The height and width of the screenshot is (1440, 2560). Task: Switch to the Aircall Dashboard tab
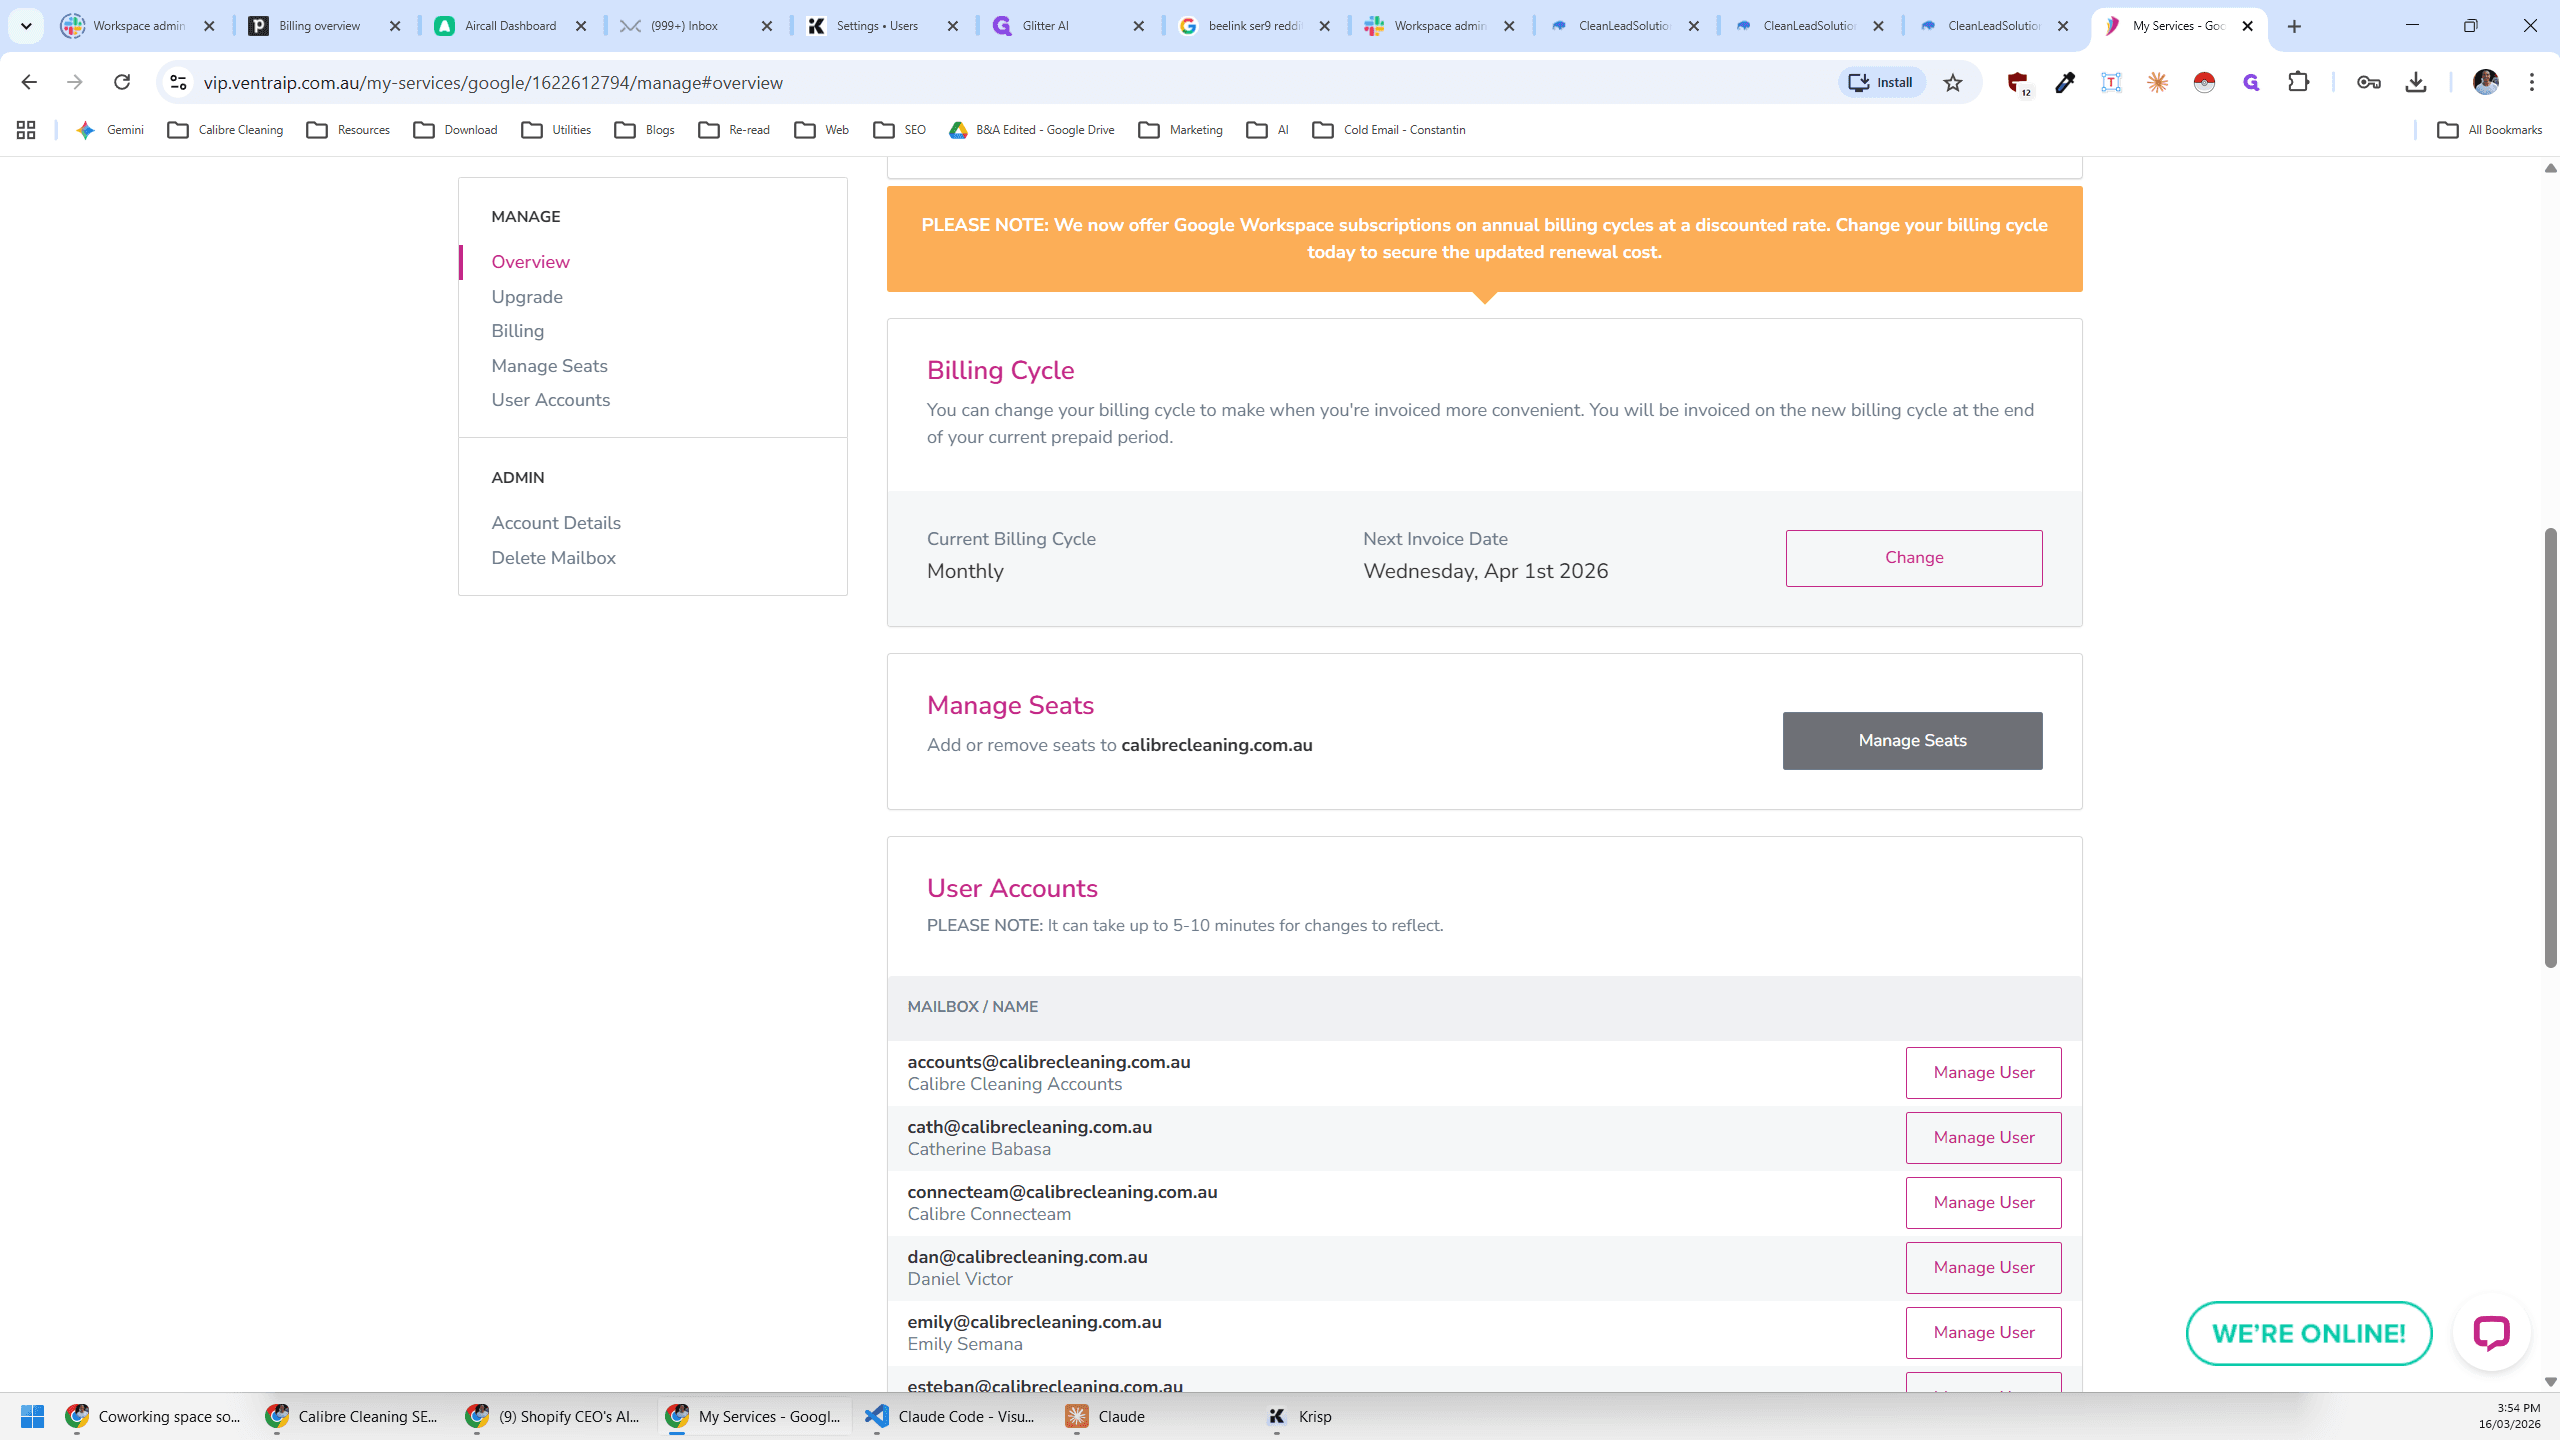point(510,26)
